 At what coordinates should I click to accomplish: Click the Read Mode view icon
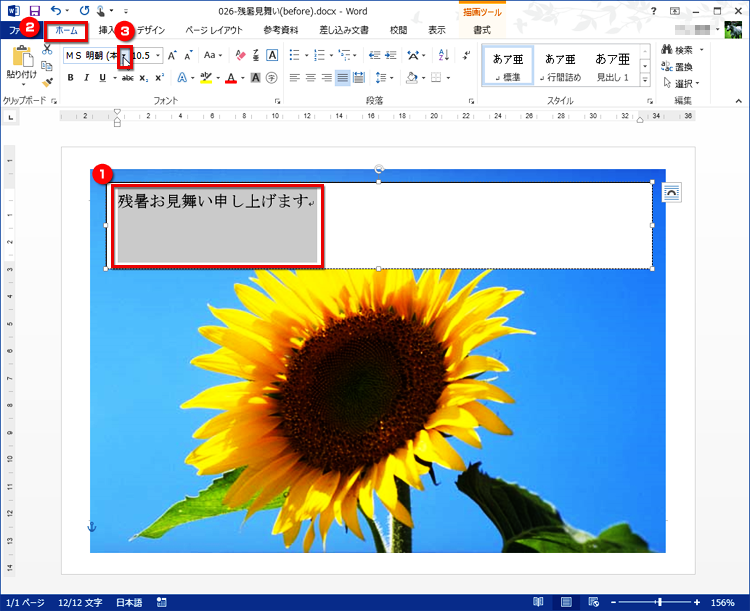tap(538, 602)
